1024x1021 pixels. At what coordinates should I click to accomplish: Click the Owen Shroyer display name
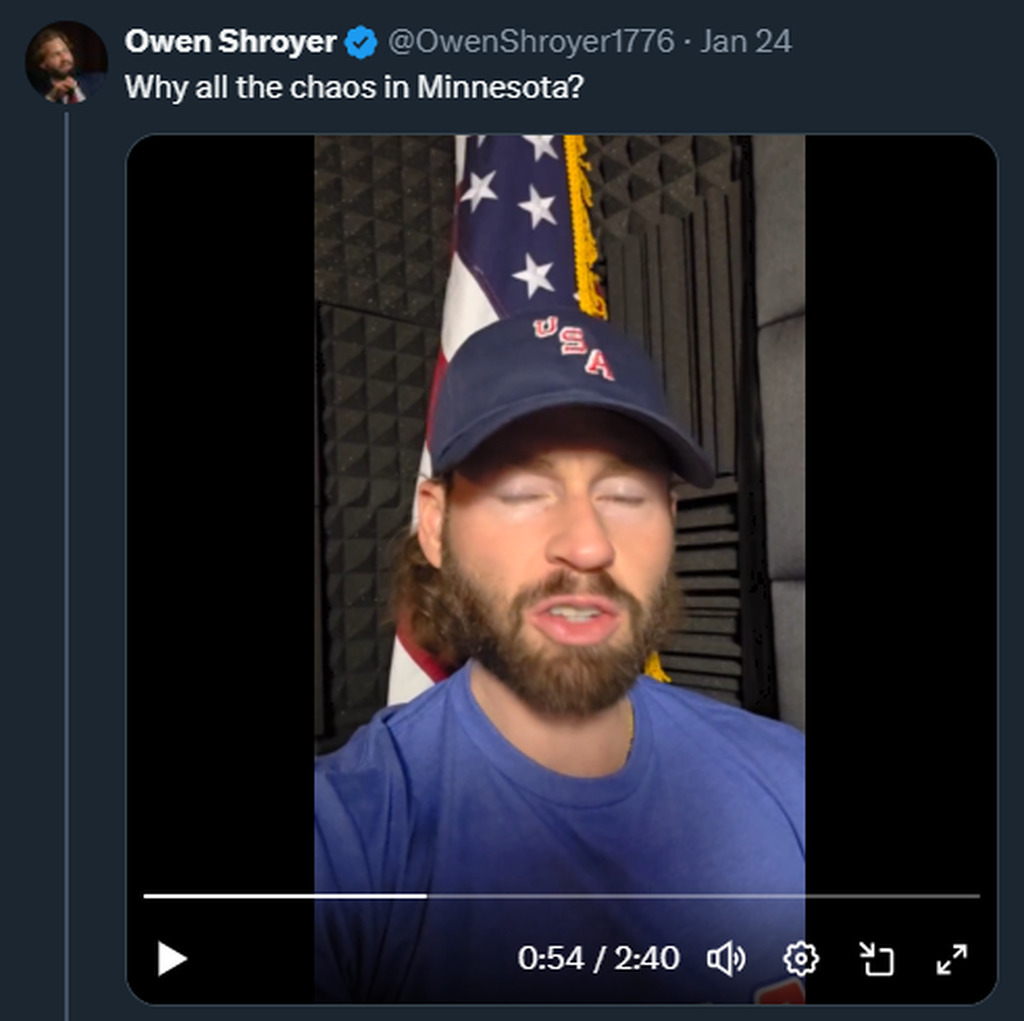click(x=230, y=42)
